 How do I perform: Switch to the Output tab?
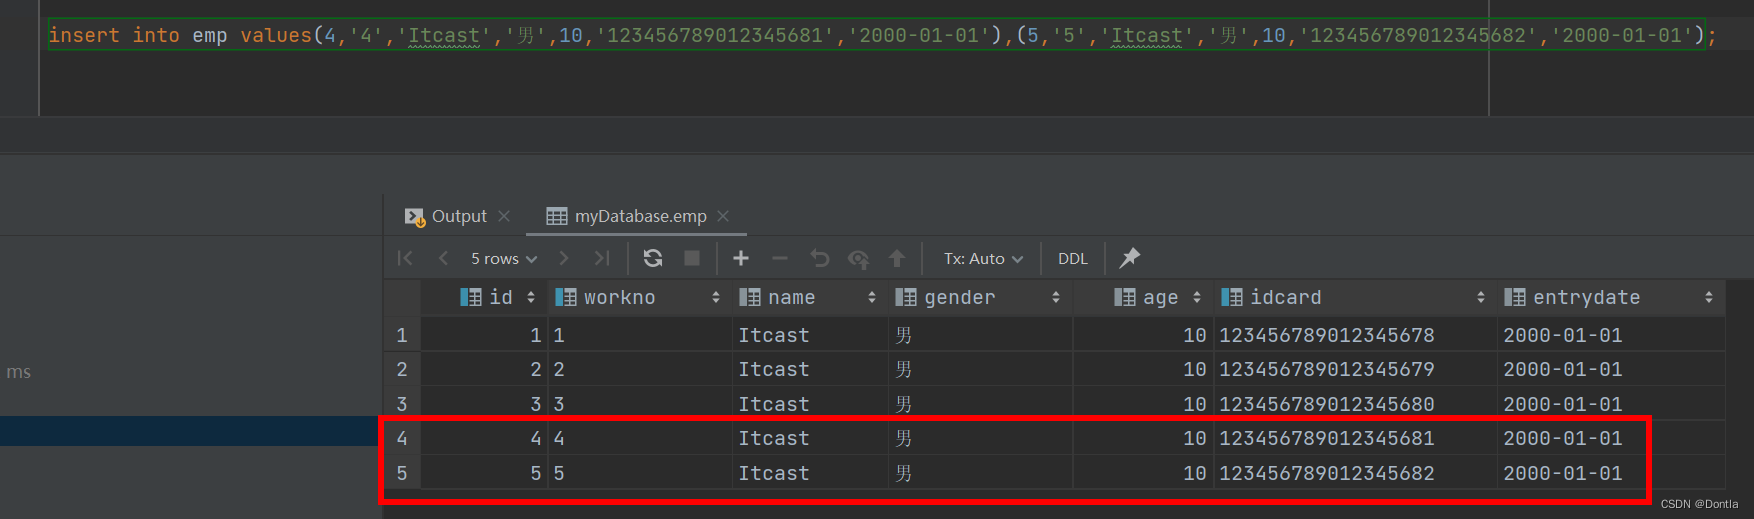click(459, 216)
